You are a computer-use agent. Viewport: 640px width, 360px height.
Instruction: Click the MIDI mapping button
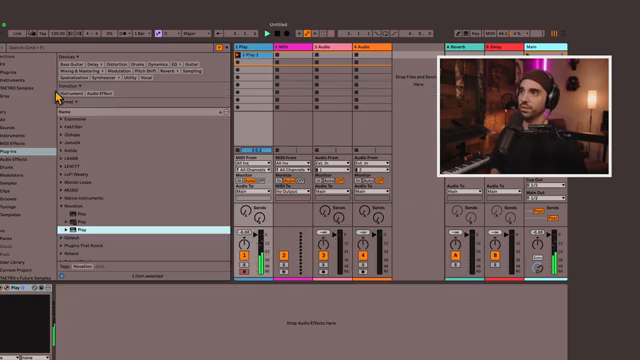490,33
